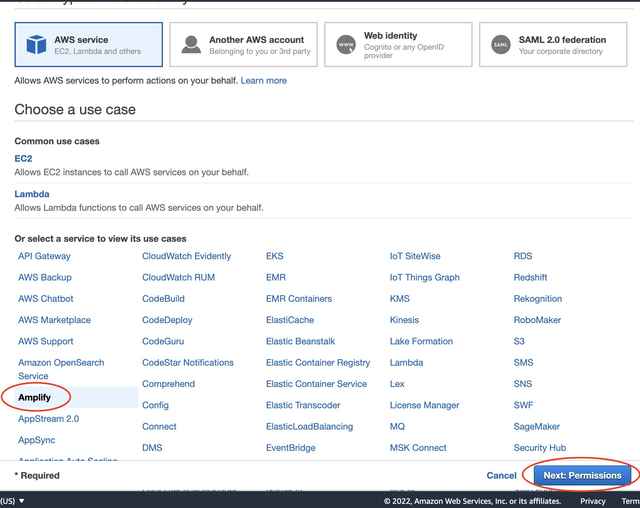Screen dimensions: 640x508
Task: Select the highlighted Amplify service
Action: pyautogui.click(x=35, y=397)
